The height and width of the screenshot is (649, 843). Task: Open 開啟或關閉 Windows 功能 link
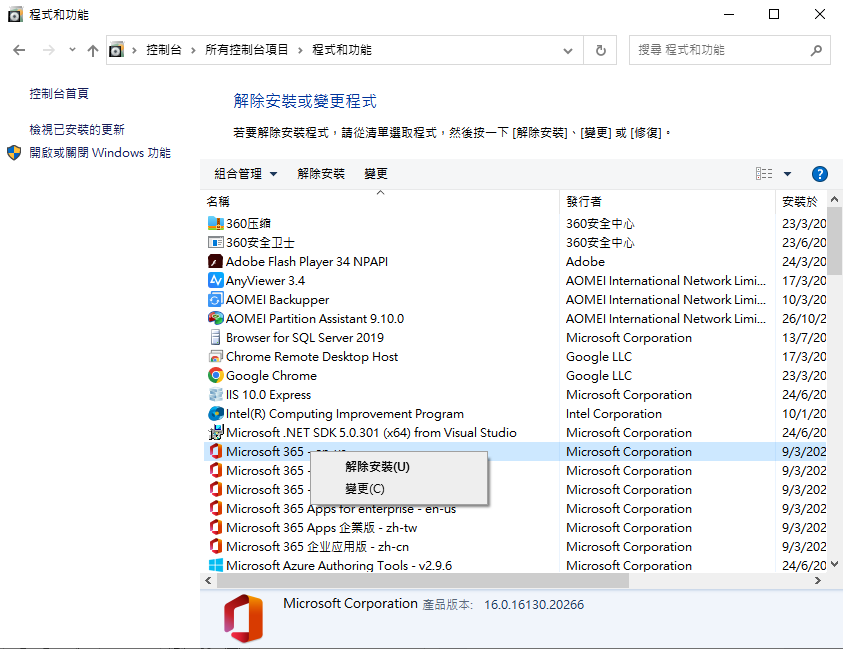pos(100,153)
